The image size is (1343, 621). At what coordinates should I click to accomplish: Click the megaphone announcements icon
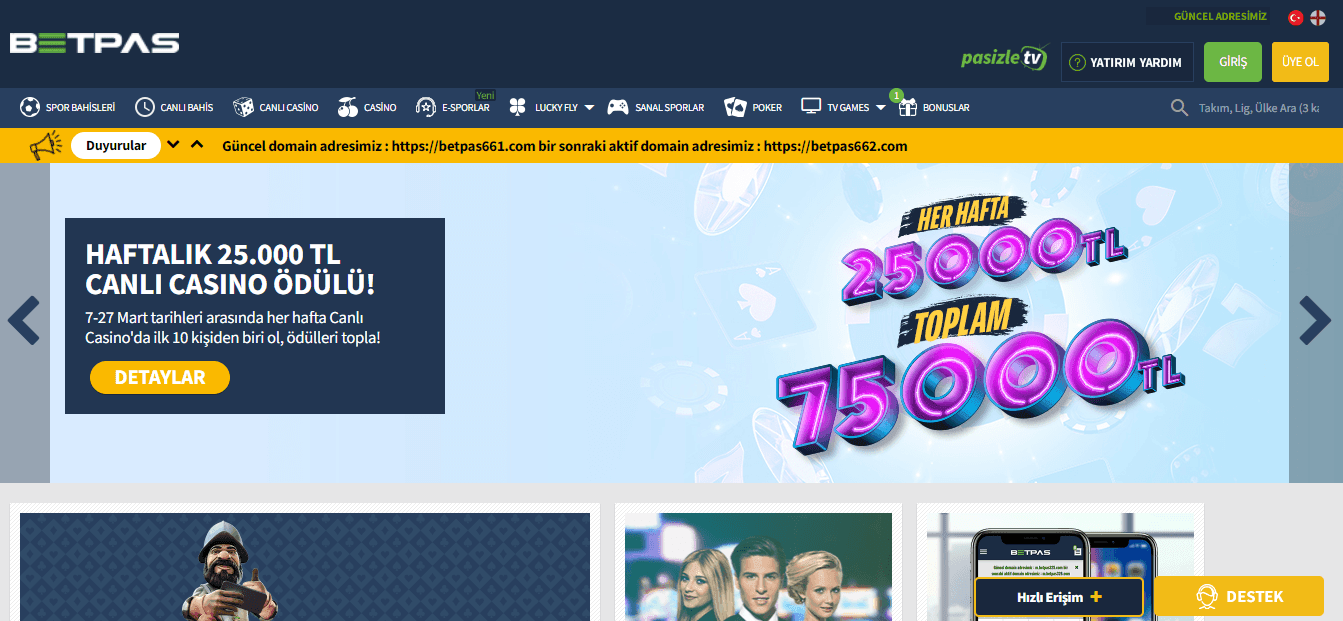pyautogui.click(x=45, y=146)
